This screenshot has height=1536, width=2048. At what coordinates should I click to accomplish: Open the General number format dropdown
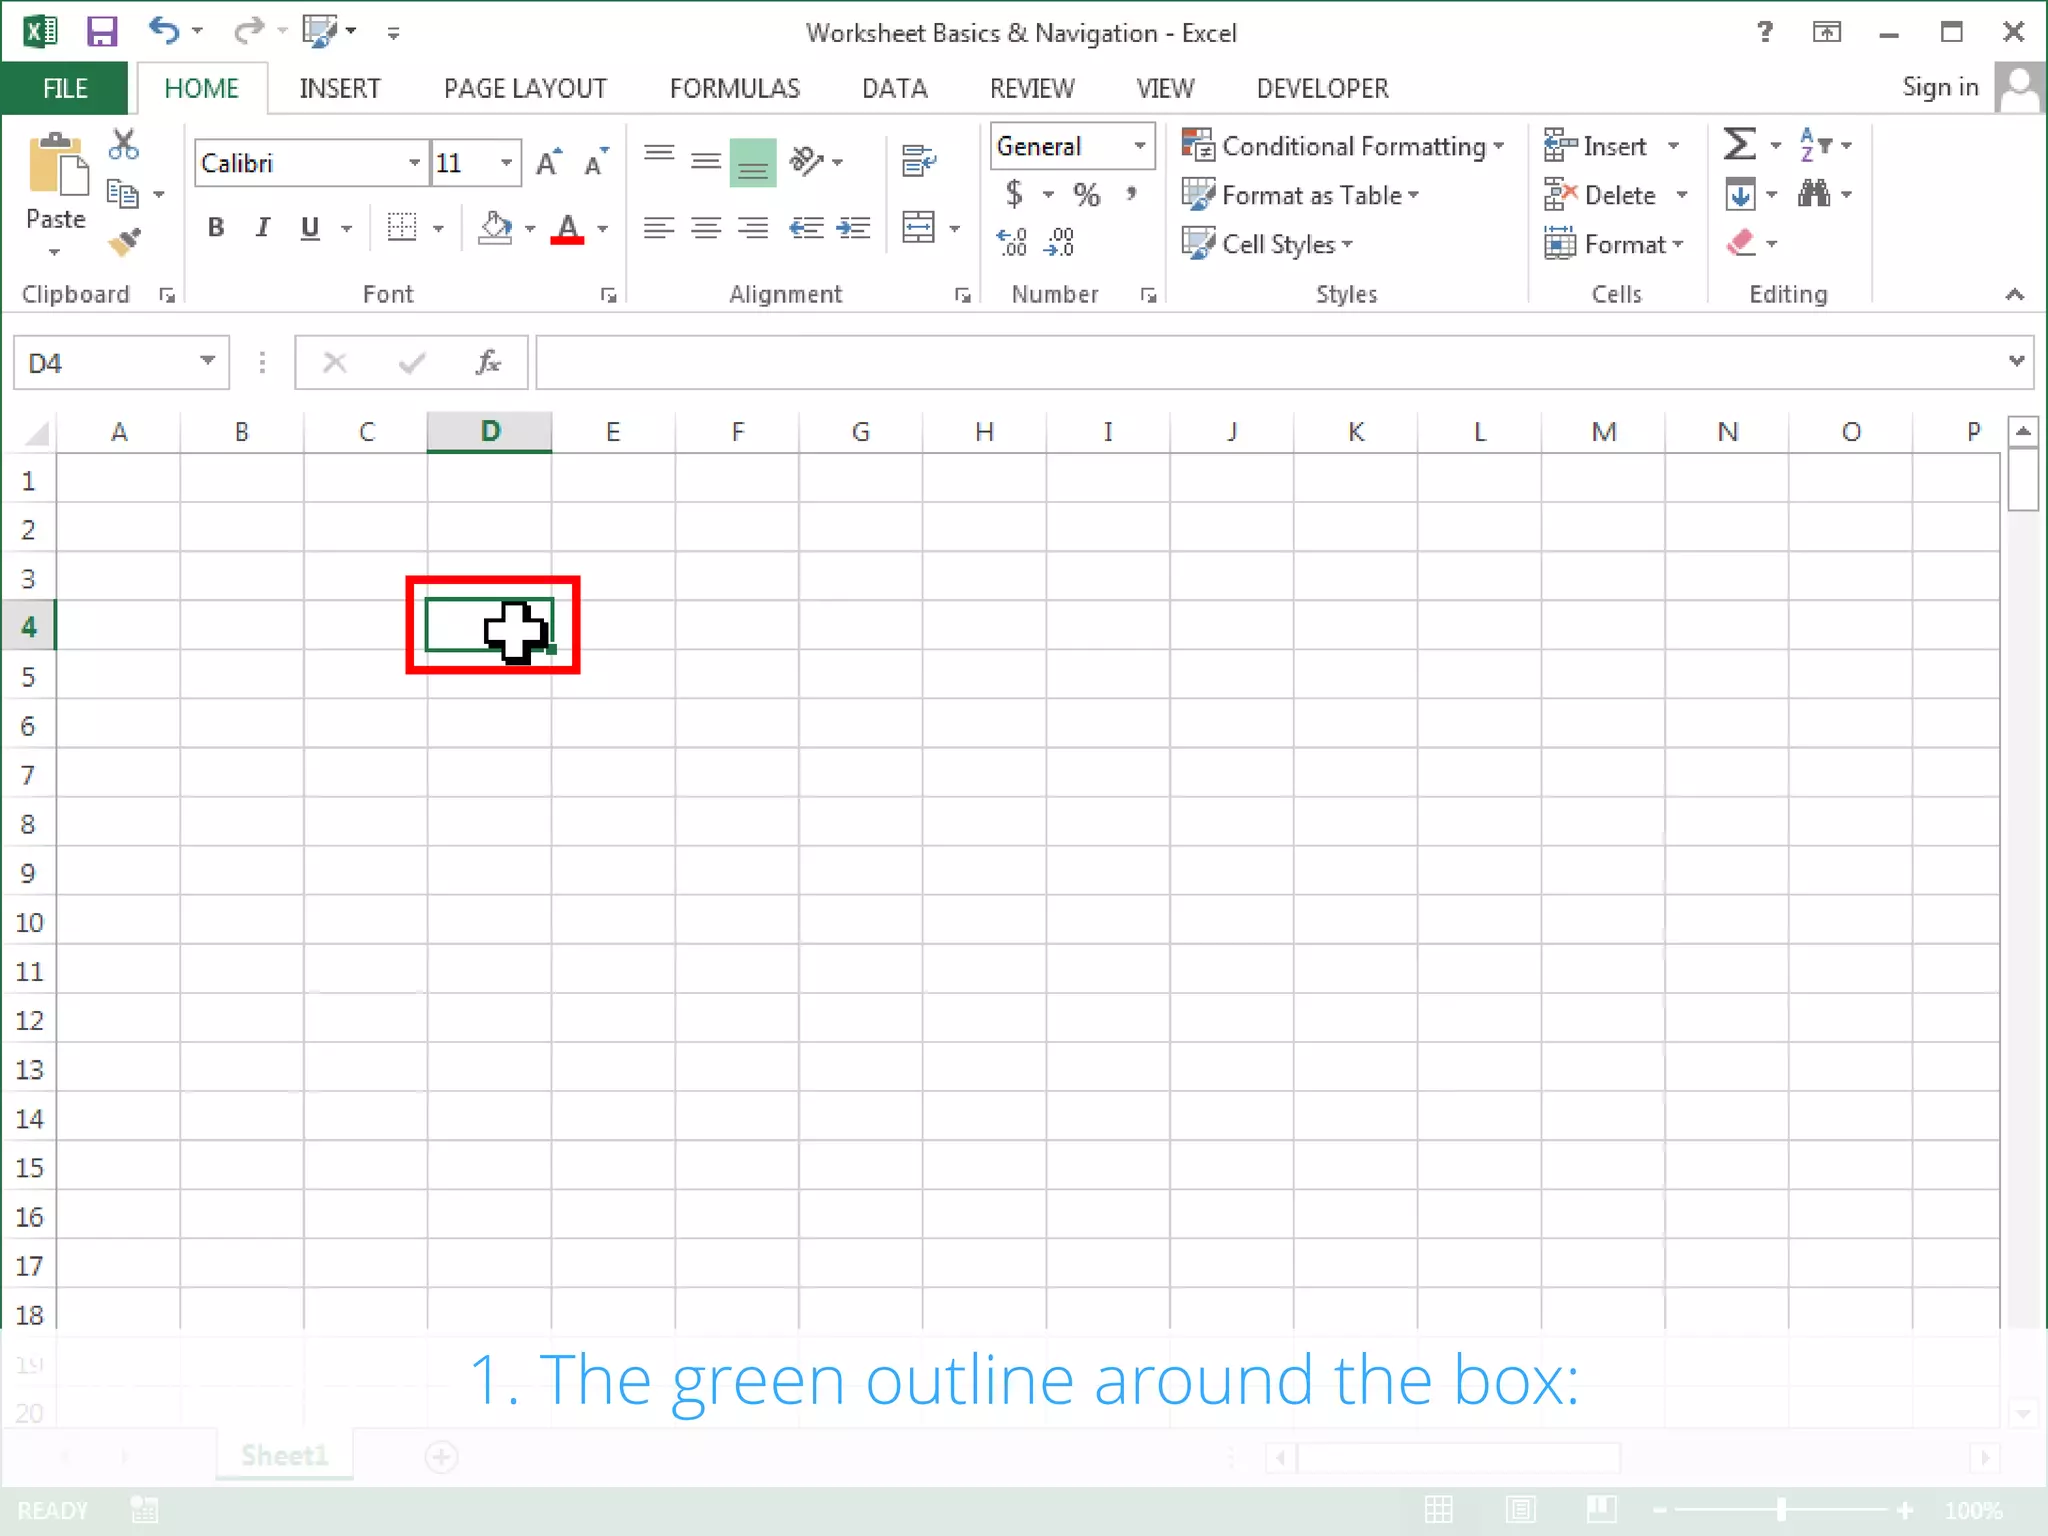tap(1139, 146)
